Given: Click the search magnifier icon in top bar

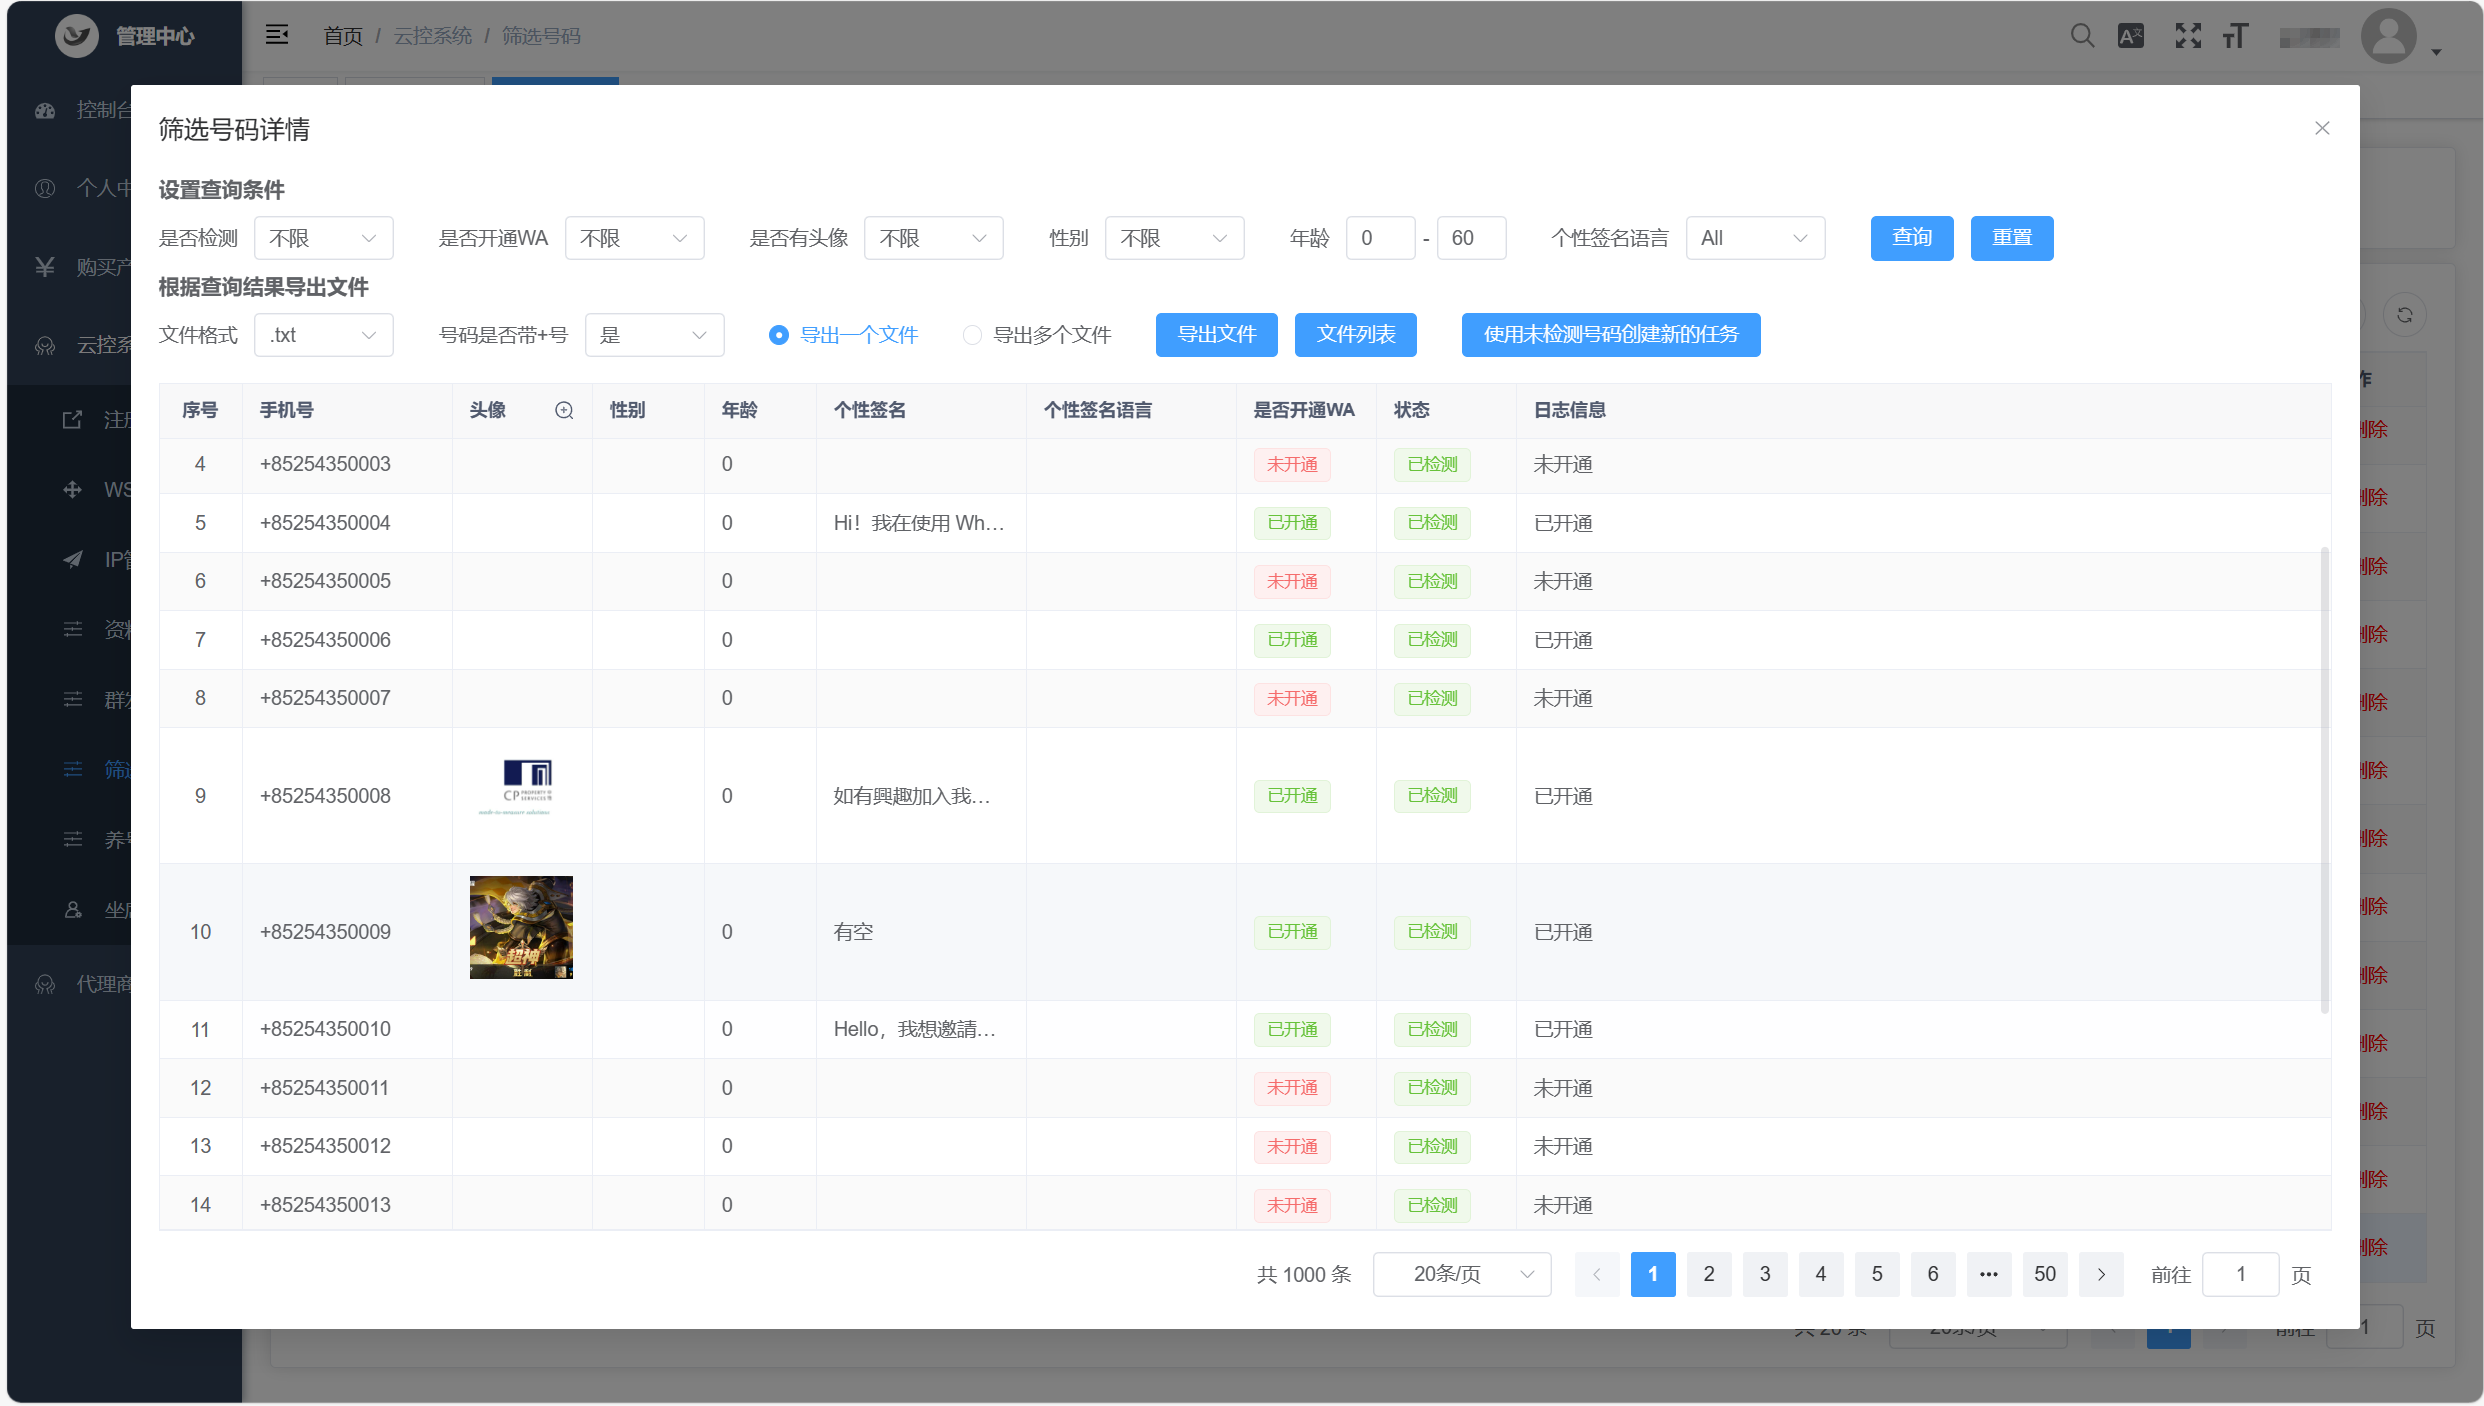Looking at the screenshot, I should [2082, 36].
